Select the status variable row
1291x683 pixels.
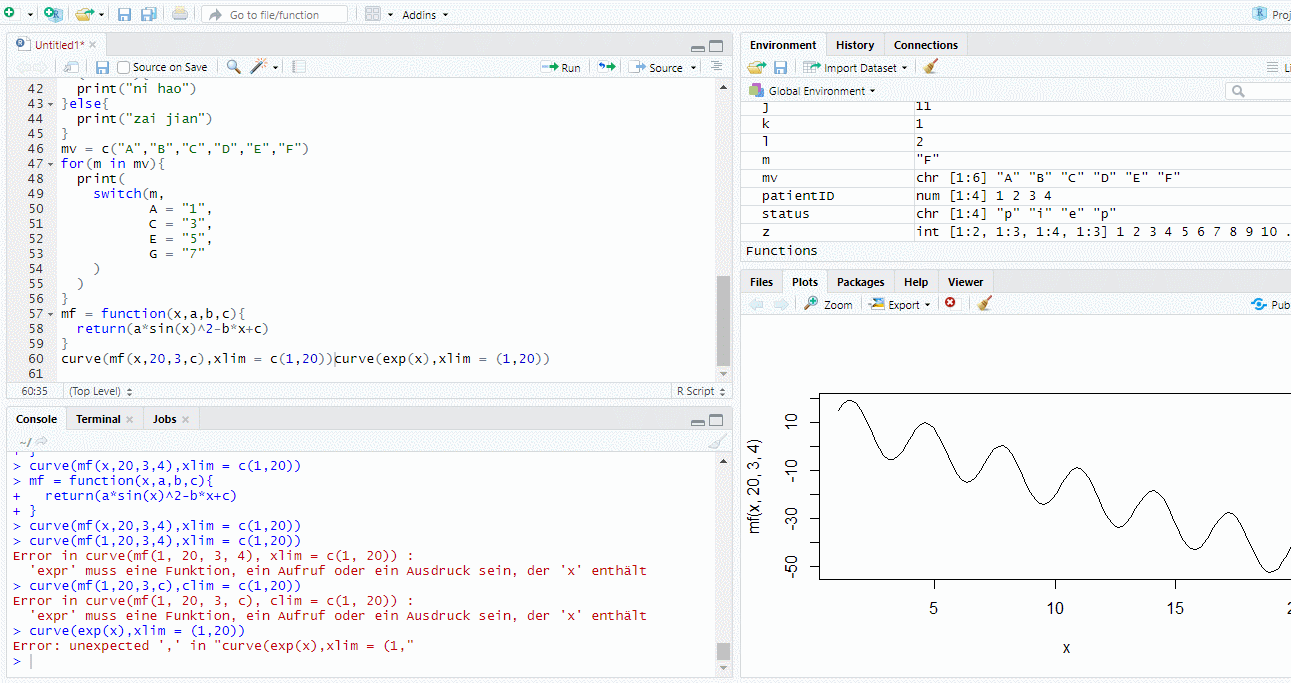point(1016,213)
